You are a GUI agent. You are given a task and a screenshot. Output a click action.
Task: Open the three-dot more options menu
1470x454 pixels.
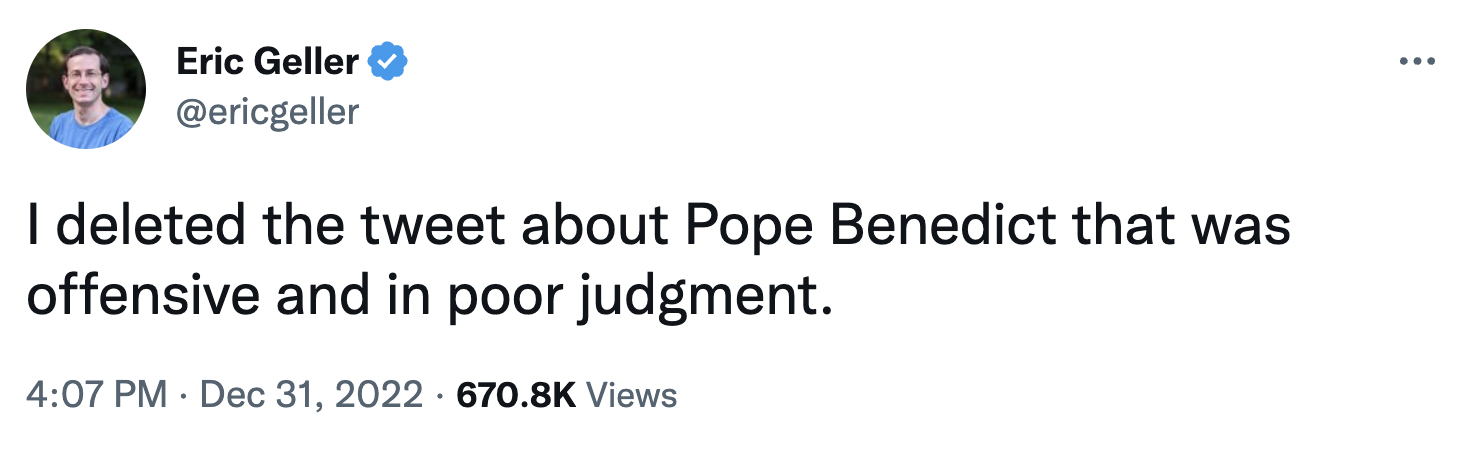coord(1417,62)
